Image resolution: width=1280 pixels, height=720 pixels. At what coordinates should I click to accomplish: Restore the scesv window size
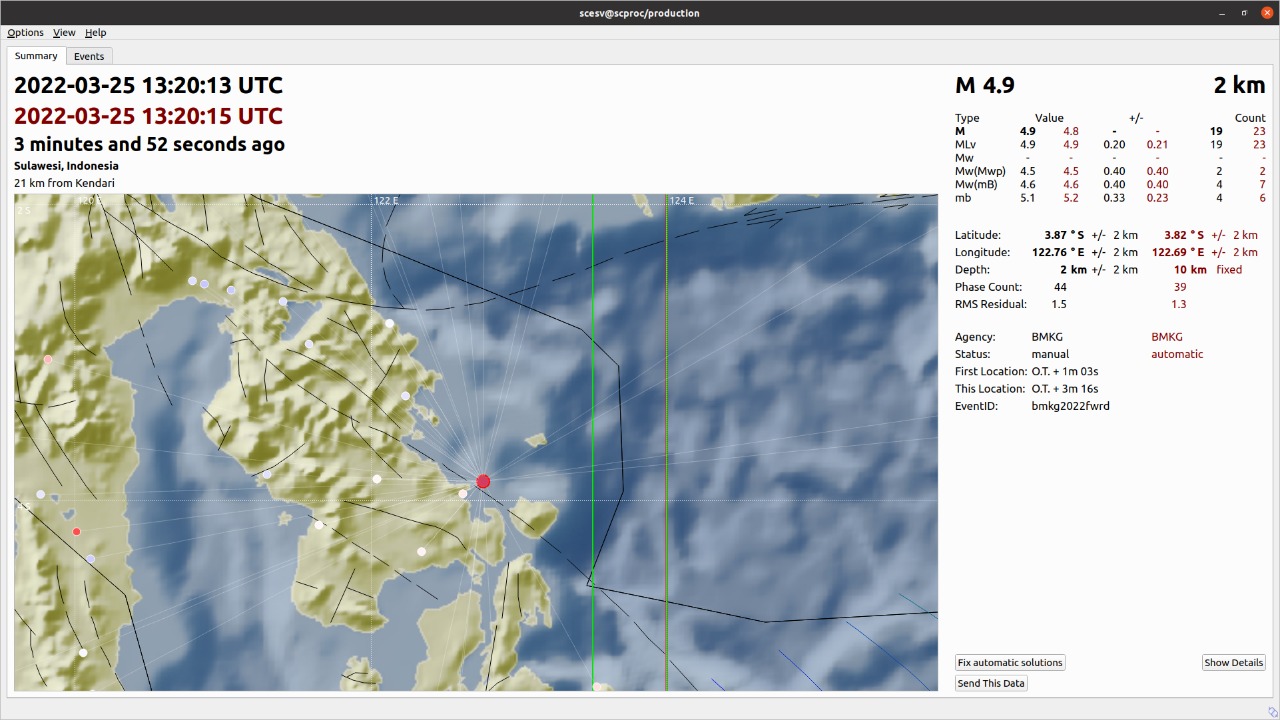(1244, 13)
